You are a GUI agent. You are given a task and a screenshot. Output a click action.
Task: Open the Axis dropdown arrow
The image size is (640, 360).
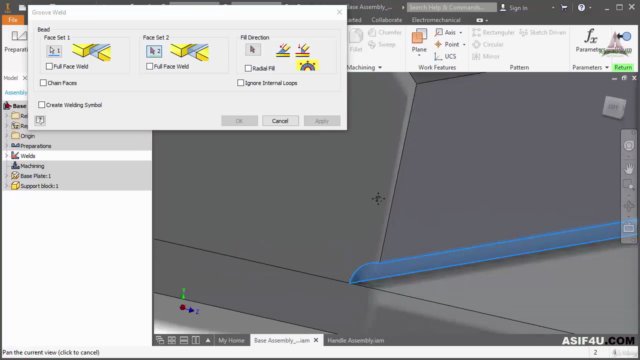coord(461,32)
